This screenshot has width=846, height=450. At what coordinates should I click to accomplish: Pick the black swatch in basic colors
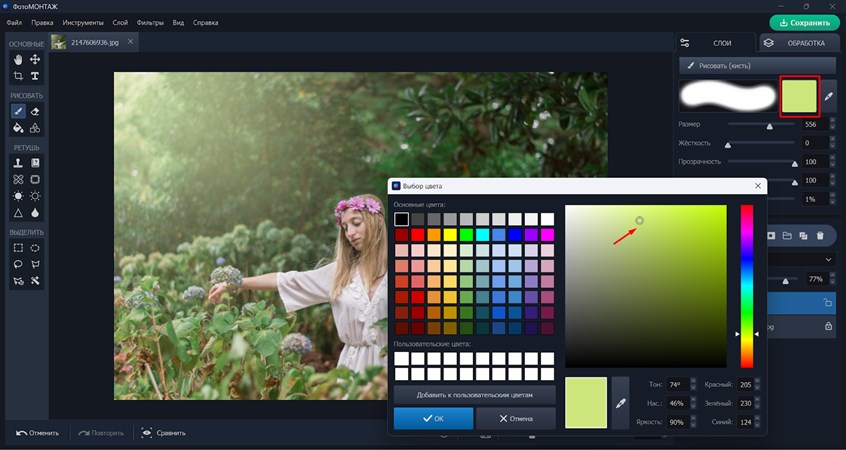pos(401,219)
